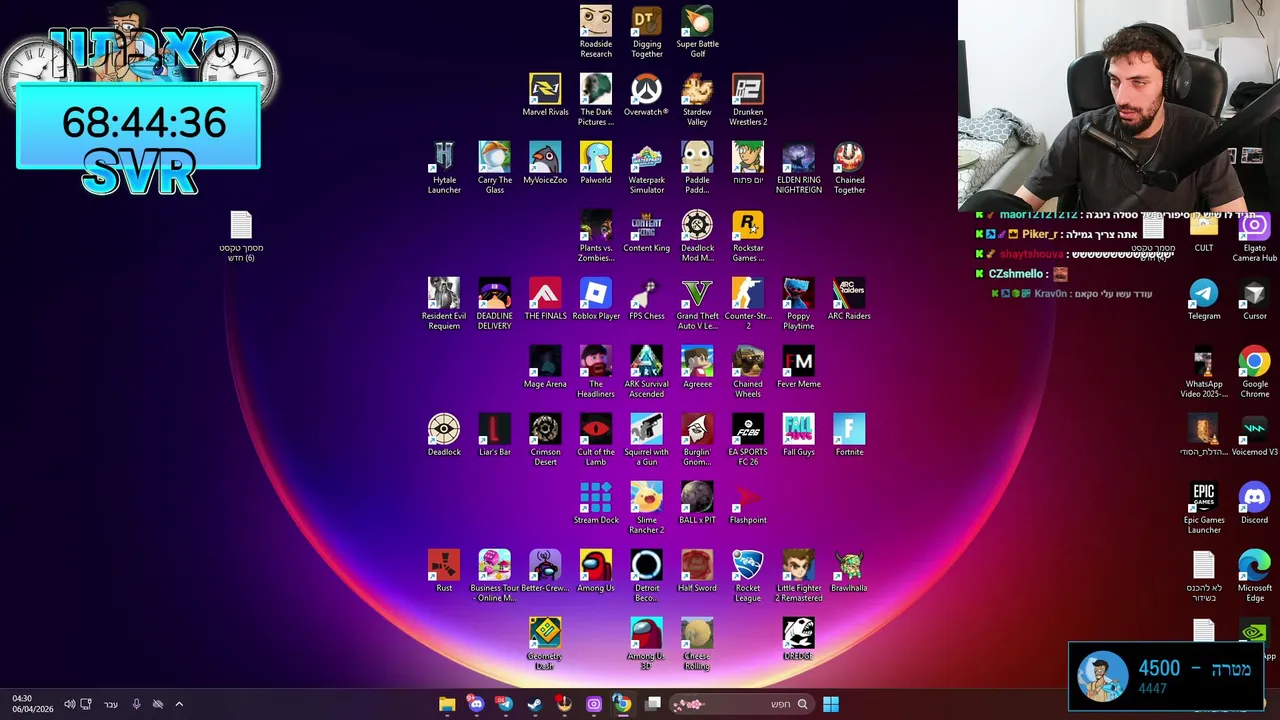This screenshot has width=1280, height=720.
Task: Select the DREDGE desktop icon
Action: (x=799, y=639)
